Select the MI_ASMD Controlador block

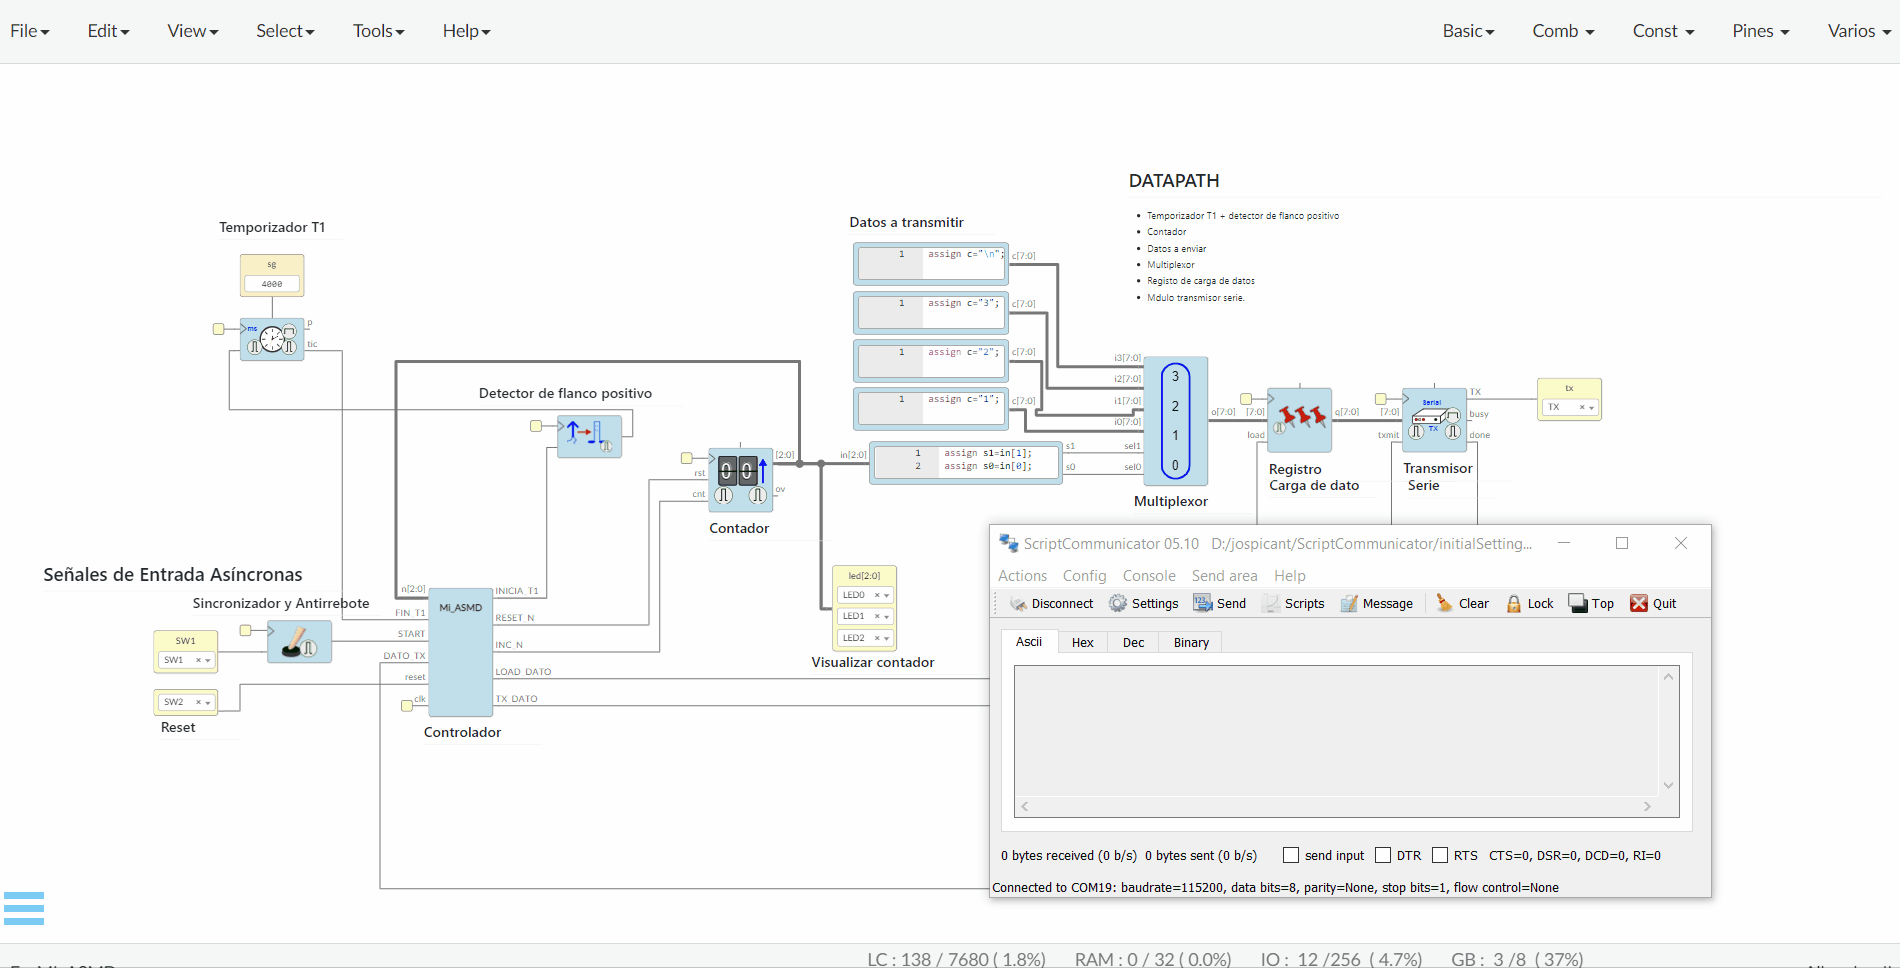[x=460, y=652]
